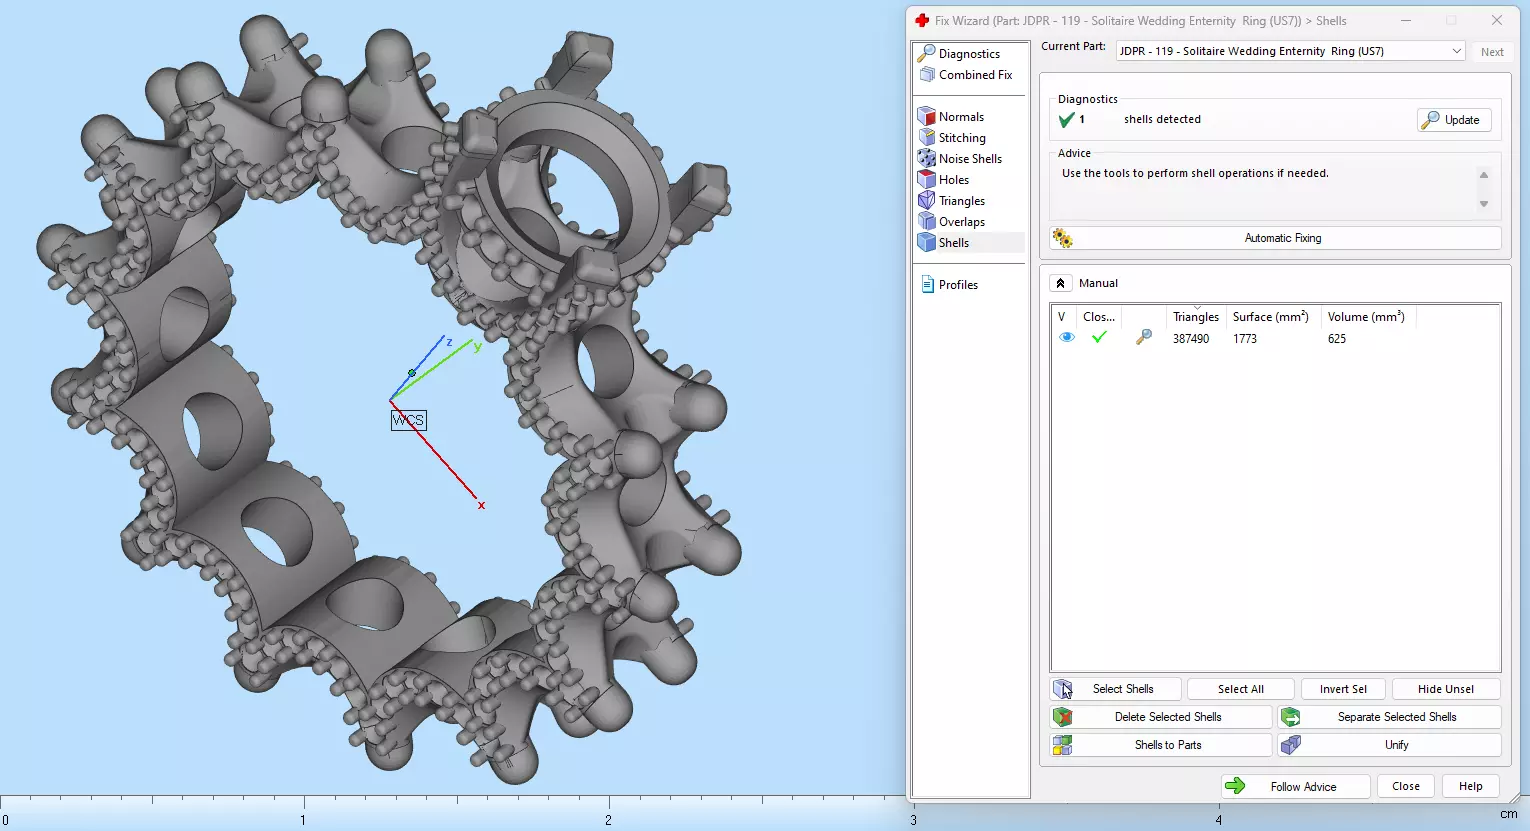Update the diagnostics
The width and height of the screenshot is (1530, 831).
pyautogui.click(x=1454, y=120)
